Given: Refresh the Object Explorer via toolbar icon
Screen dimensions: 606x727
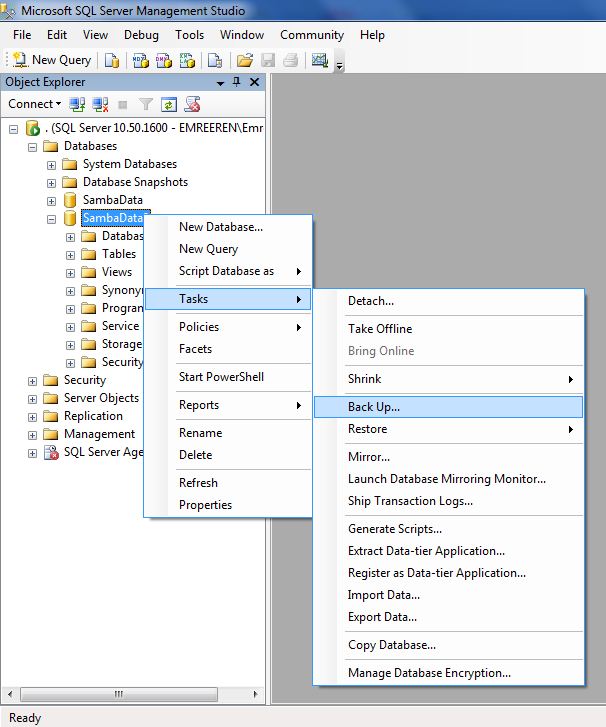Looking at the screenshot, I should (169, 104).
